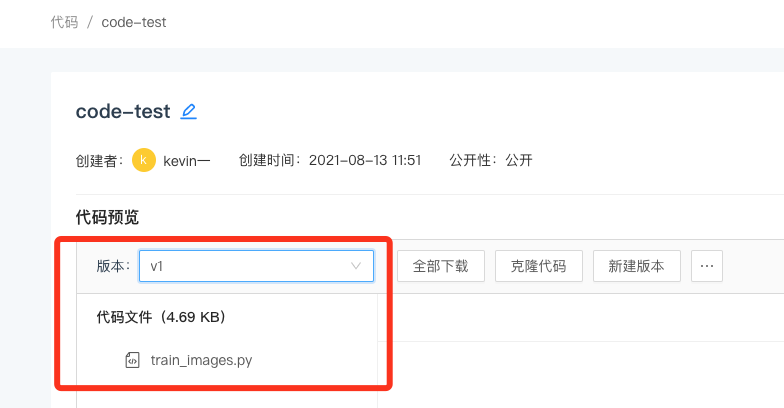Image resolution: width=784 pixels, height=408 pixels.
Task: Click the 代码文件 (4.69 KB) header
Action: tap(161, 317)
